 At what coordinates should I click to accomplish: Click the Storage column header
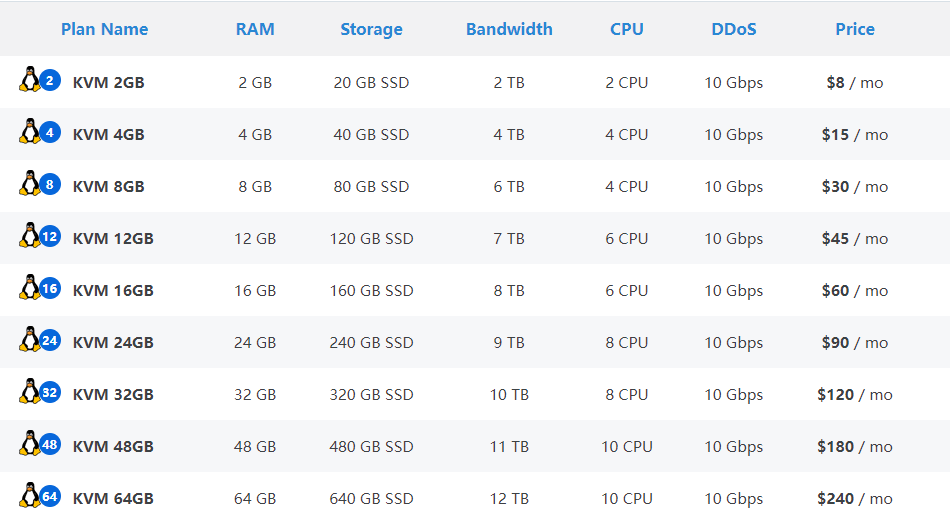pos(371,29)
